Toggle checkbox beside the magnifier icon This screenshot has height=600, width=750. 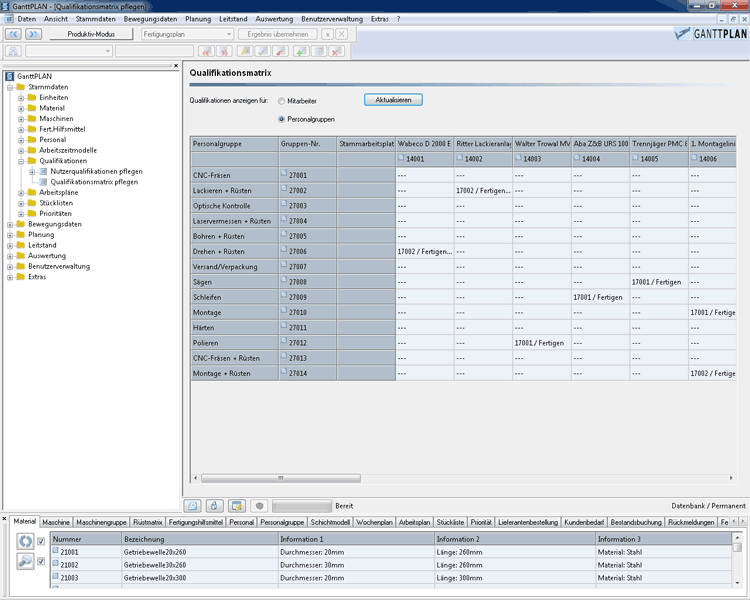(41, 561)
